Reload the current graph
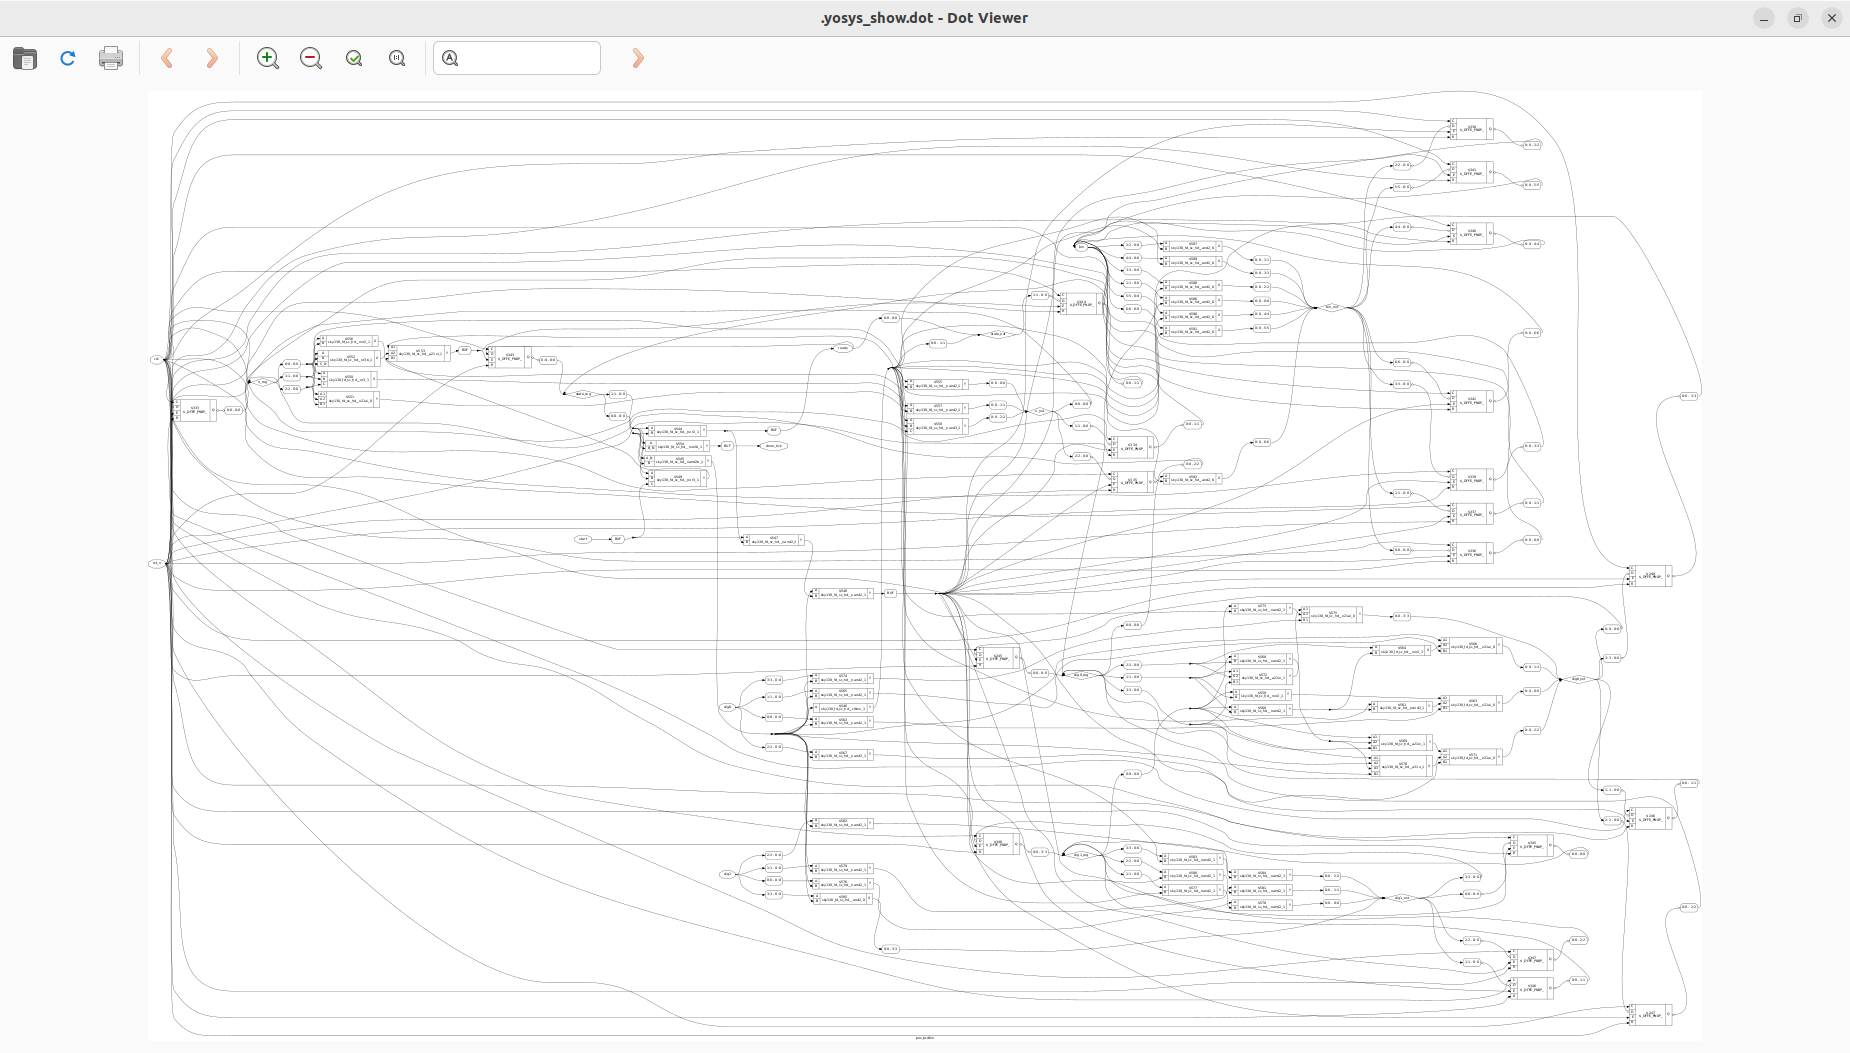 pyautogui.click(x=67, y=58)
